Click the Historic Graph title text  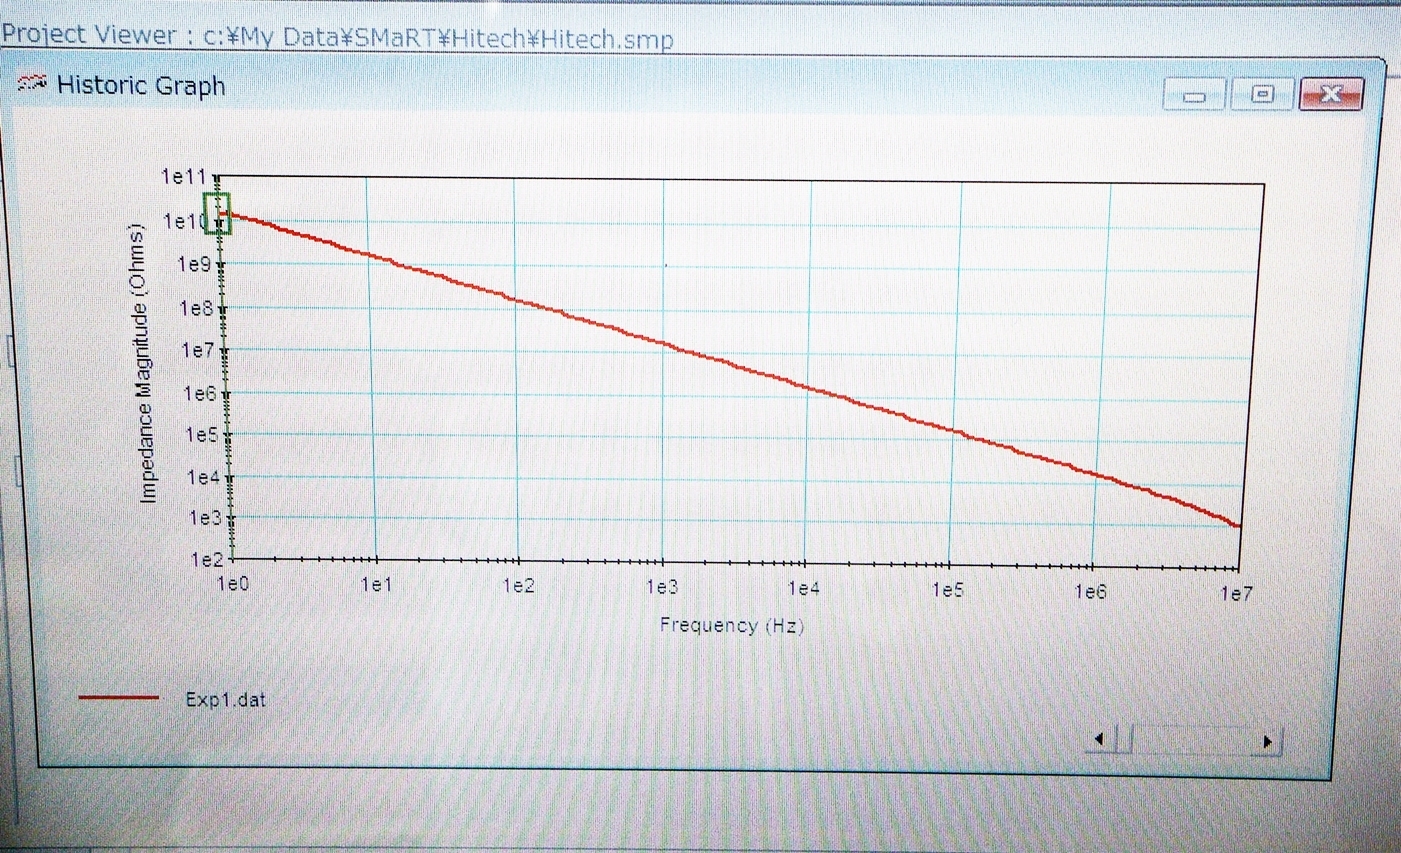tap(141, 85)
